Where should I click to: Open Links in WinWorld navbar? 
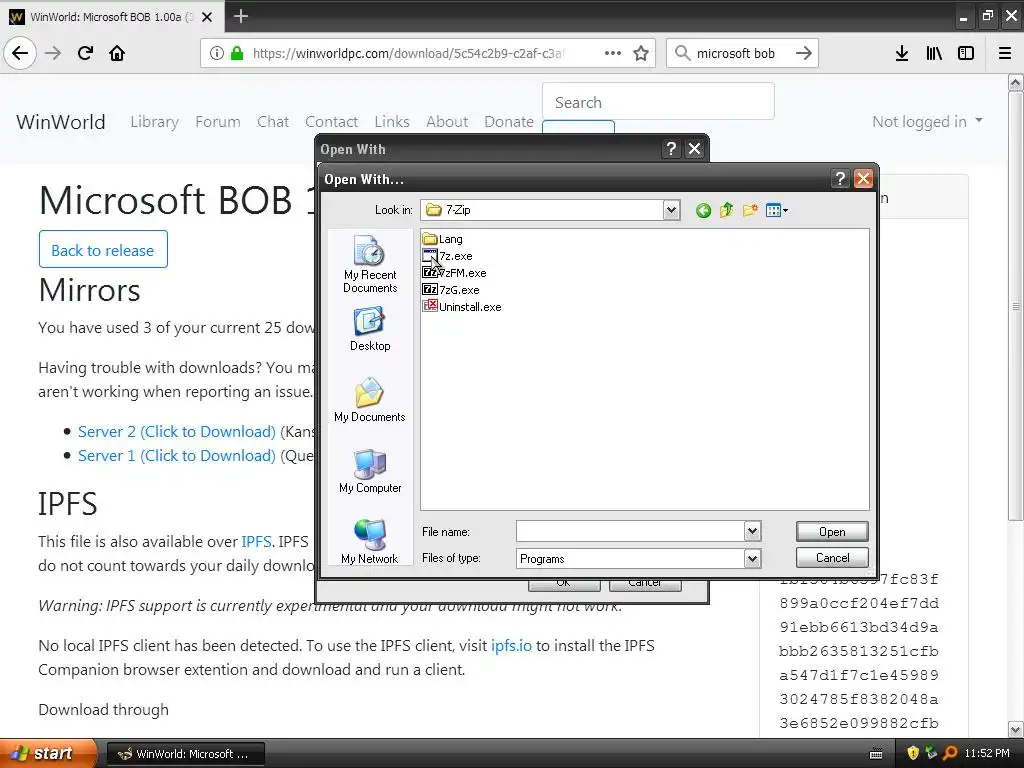point(392,121)
